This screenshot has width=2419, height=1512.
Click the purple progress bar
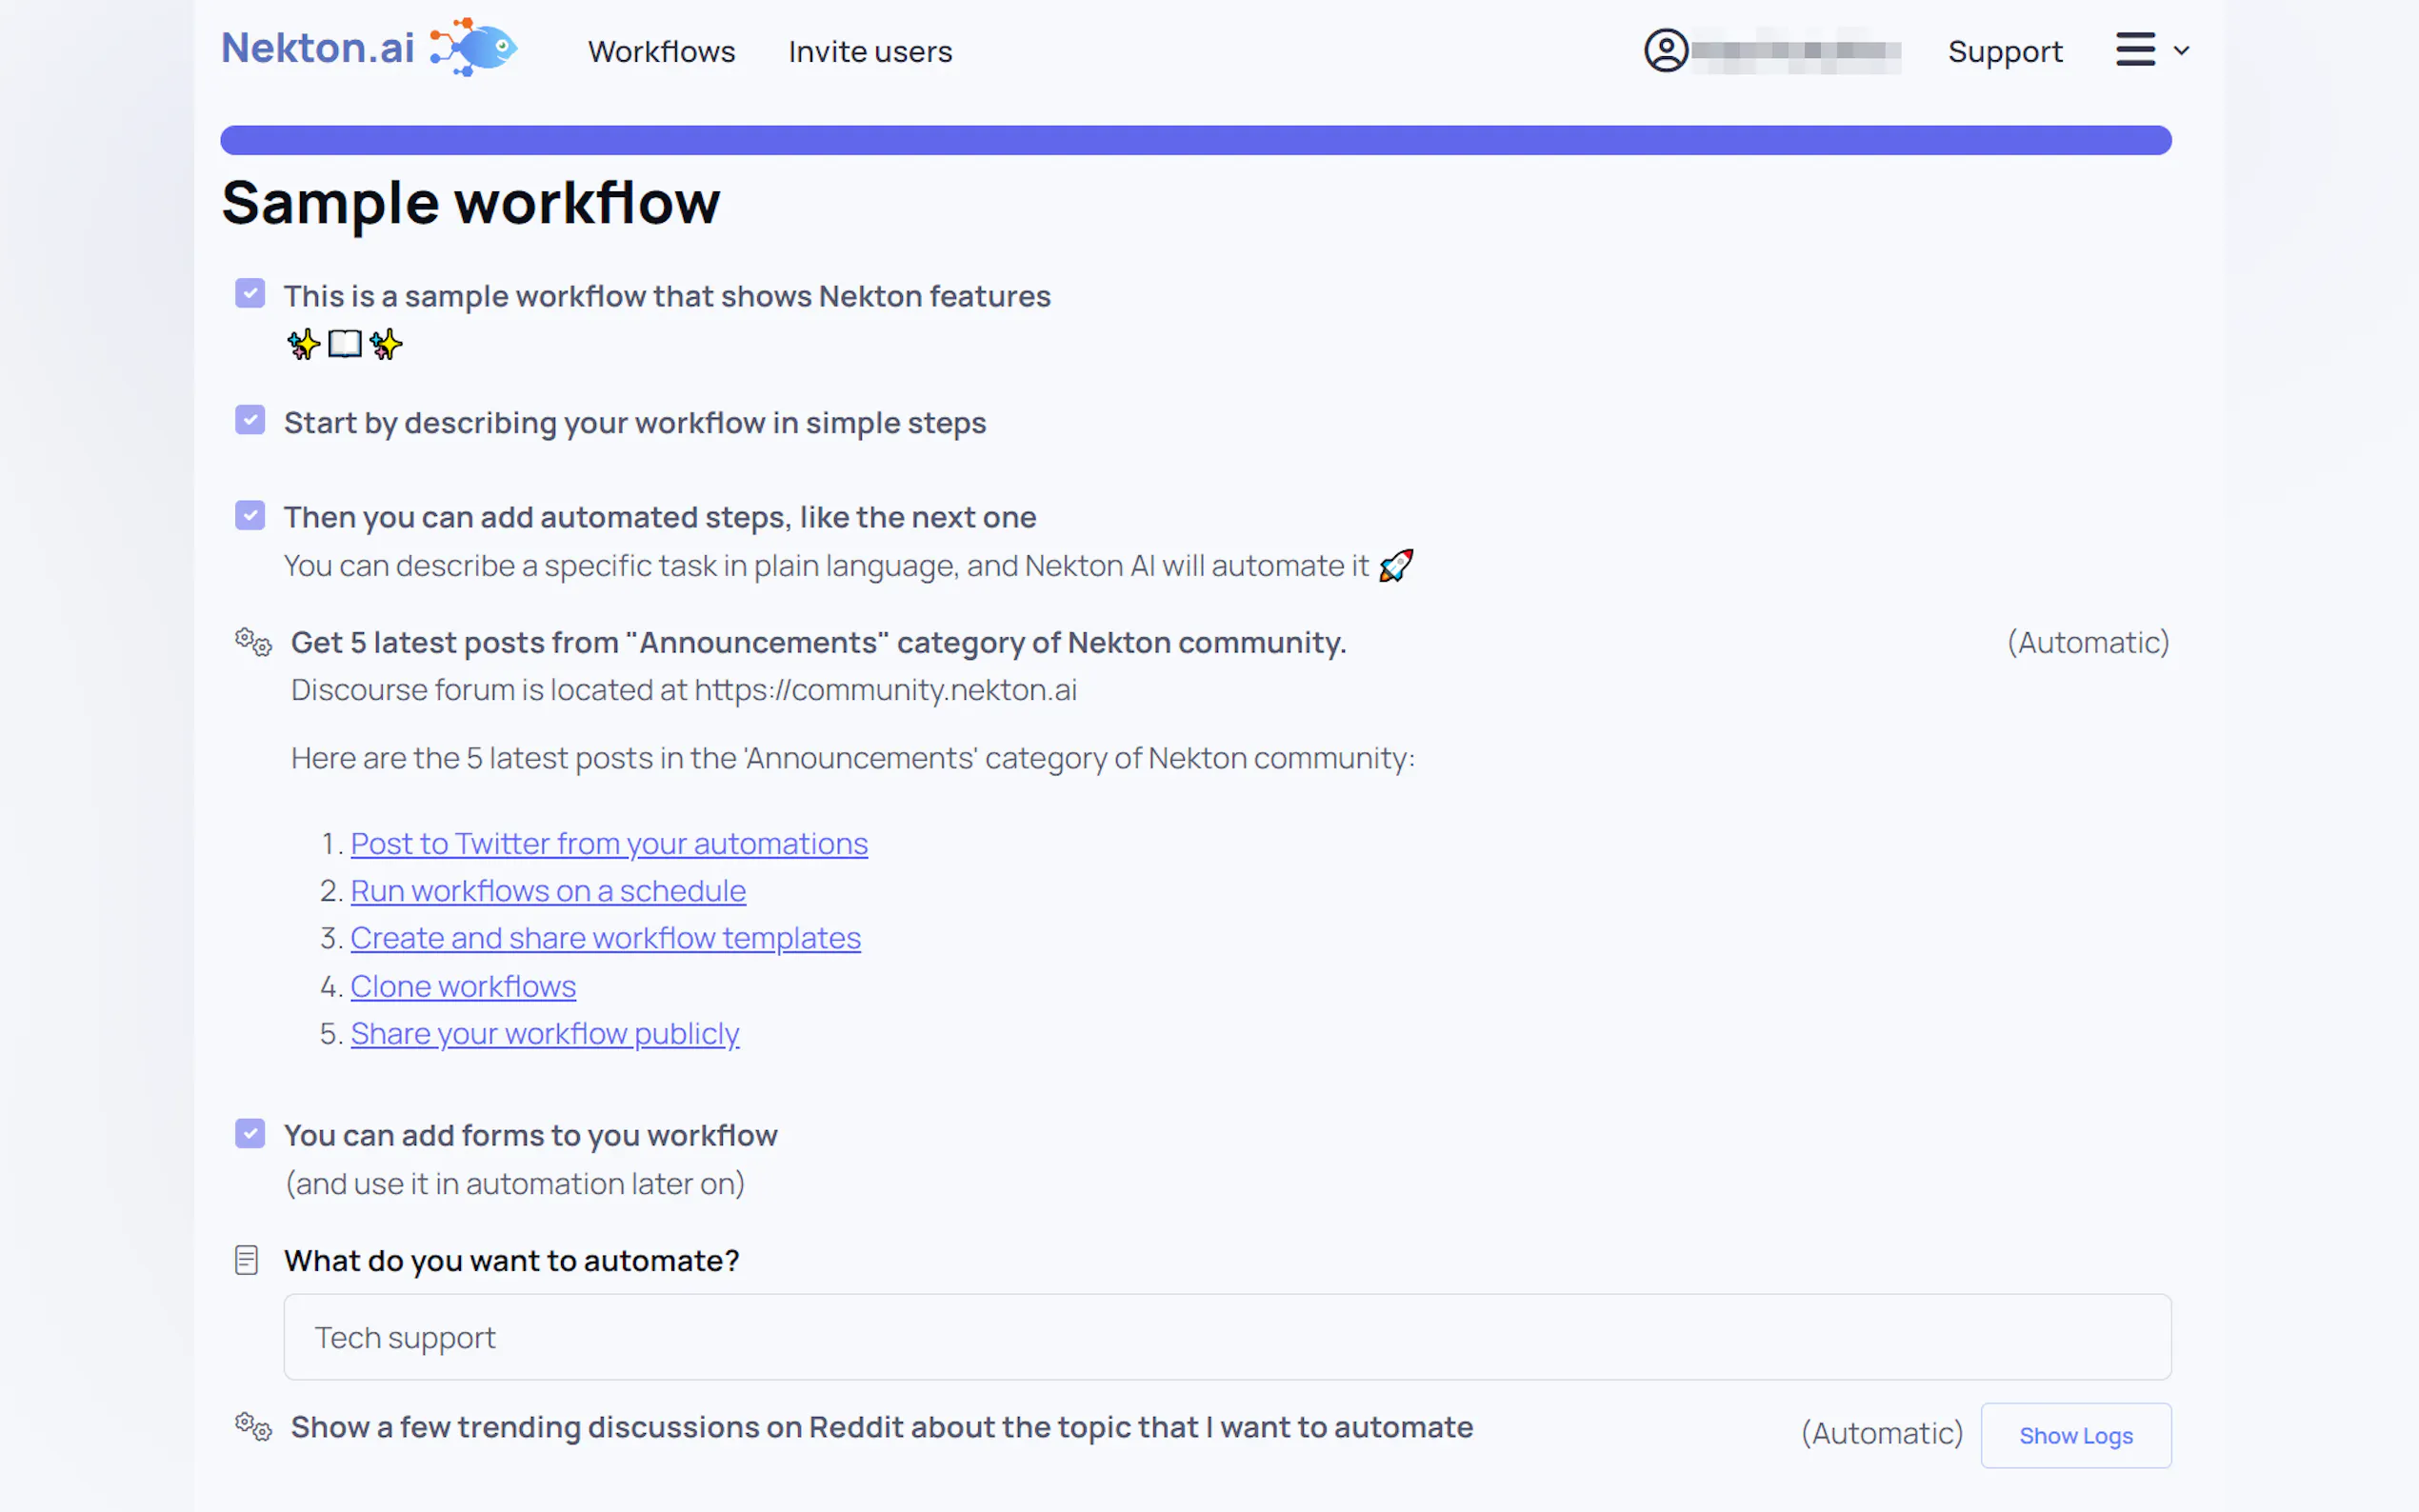pos(1195,140)
